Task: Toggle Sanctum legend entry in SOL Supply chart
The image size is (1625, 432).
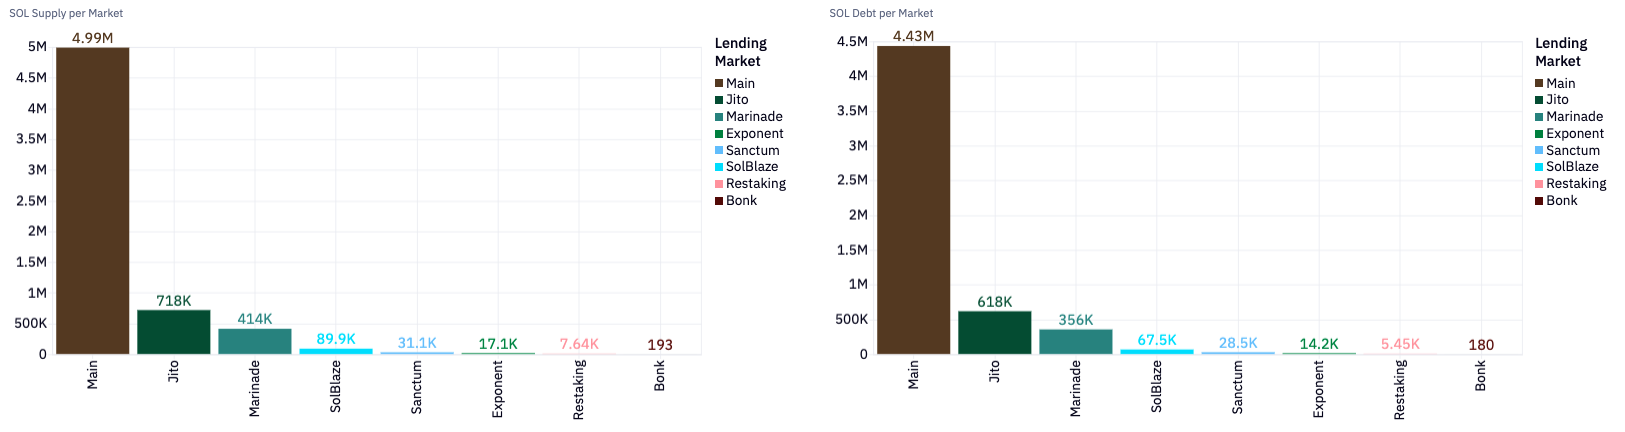Action: (752, 151)
